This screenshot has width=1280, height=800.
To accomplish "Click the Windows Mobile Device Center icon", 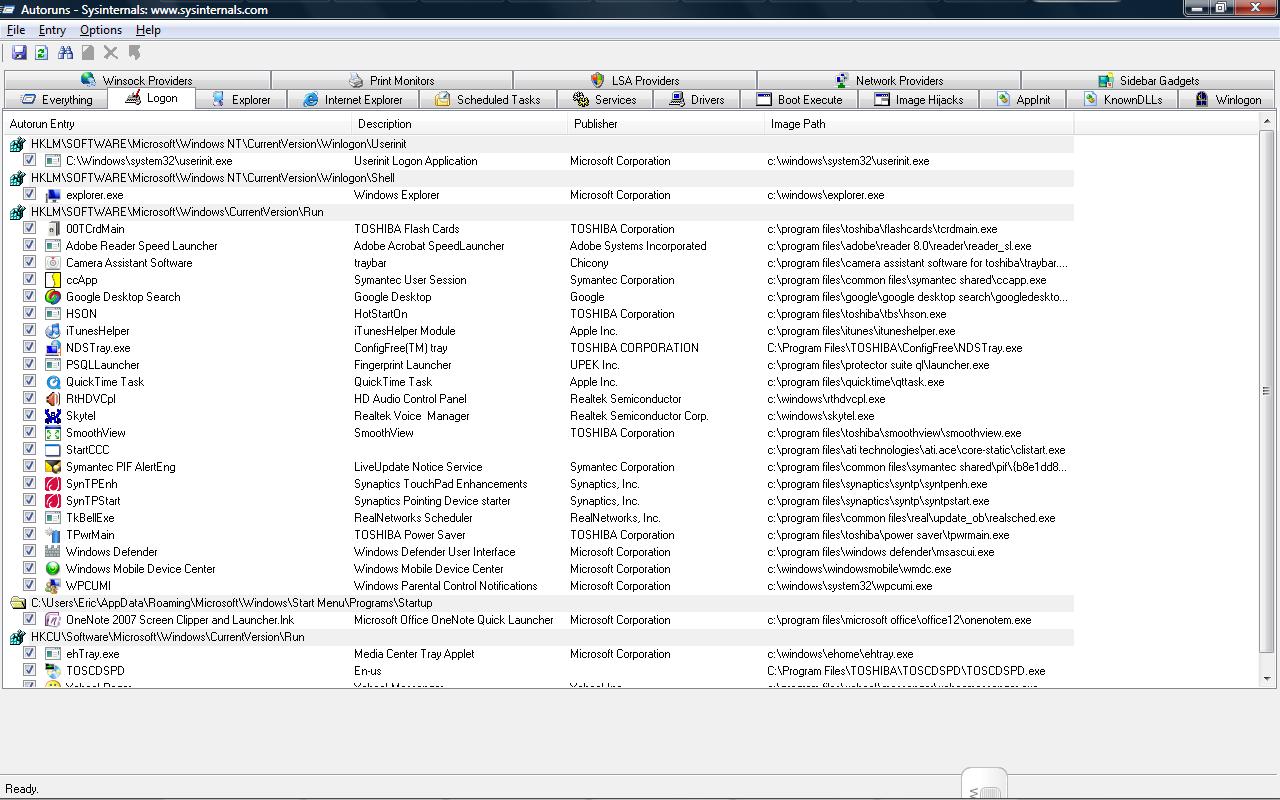I will pos(53,569).
